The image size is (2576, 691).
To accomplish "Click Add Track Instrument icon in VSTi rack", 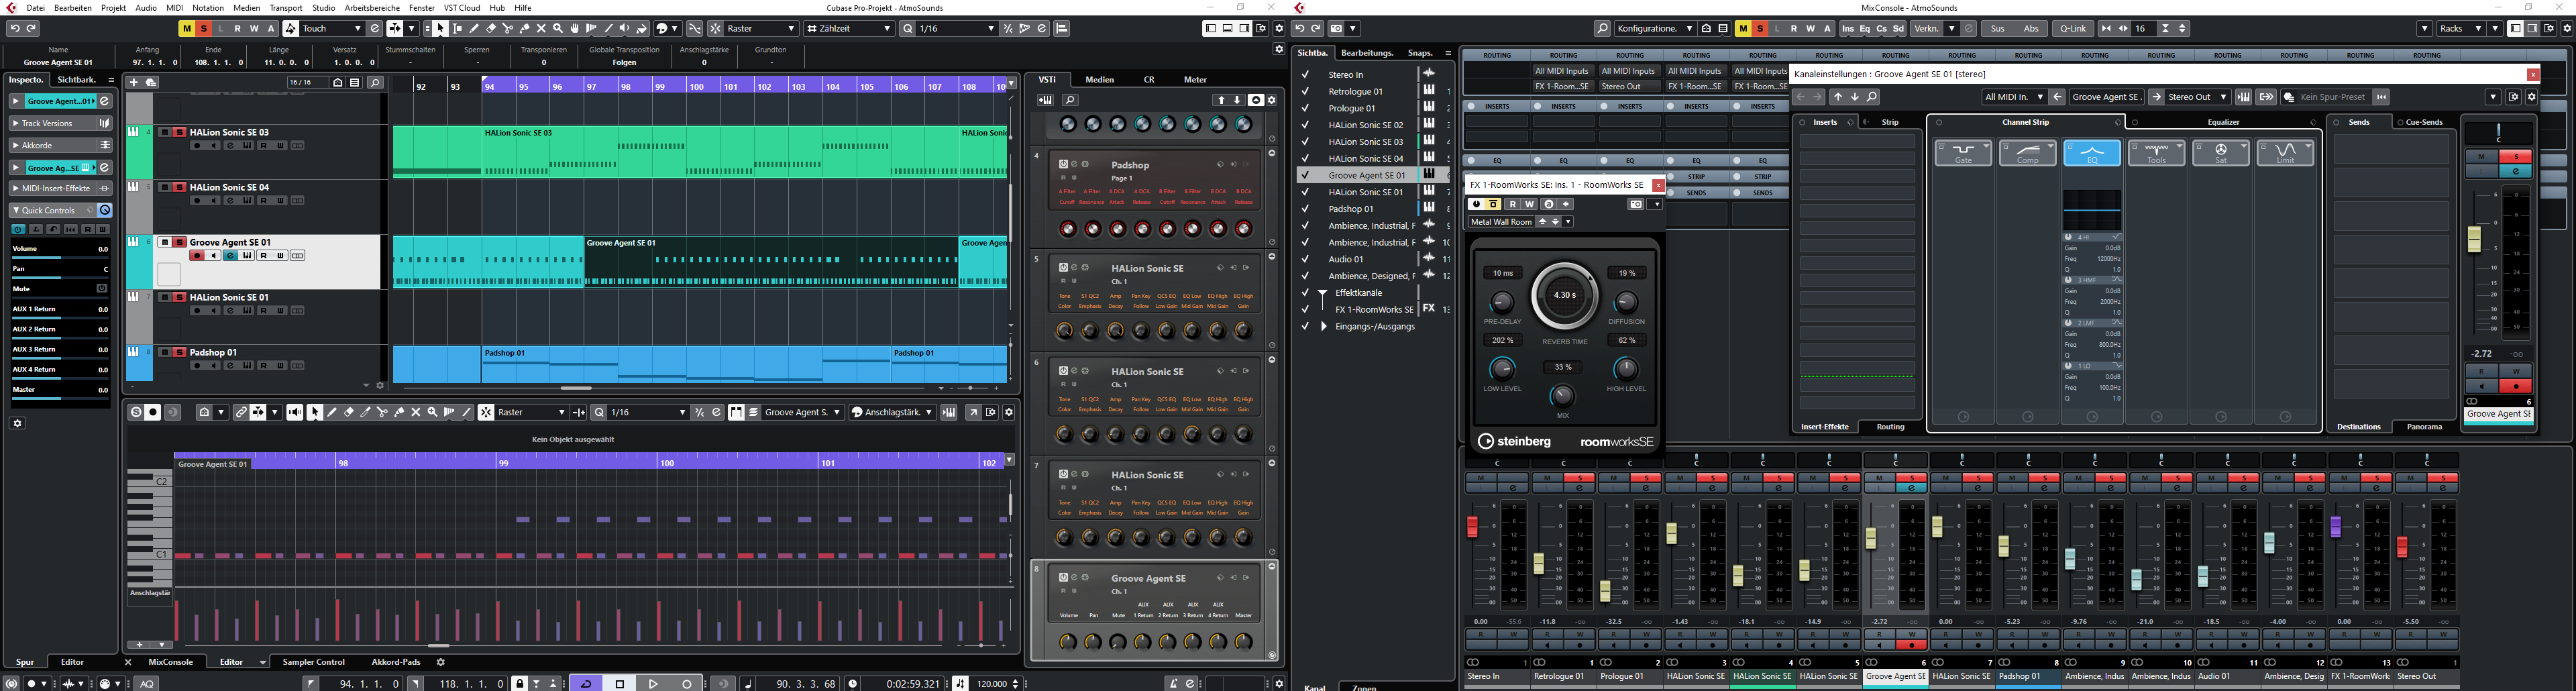I will point(1046,100).
